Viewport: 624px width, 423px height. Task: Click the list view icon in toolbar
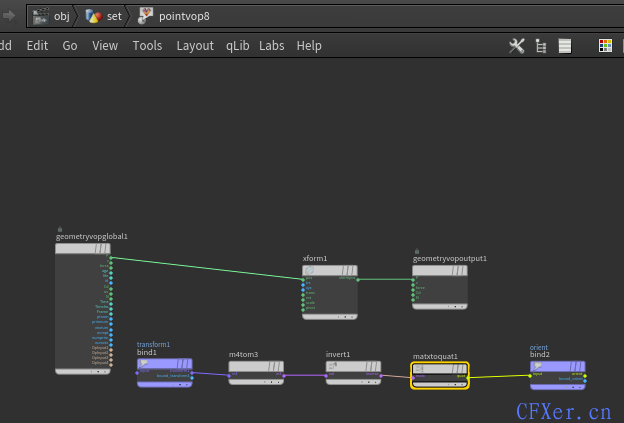click(x=565, y=45)
